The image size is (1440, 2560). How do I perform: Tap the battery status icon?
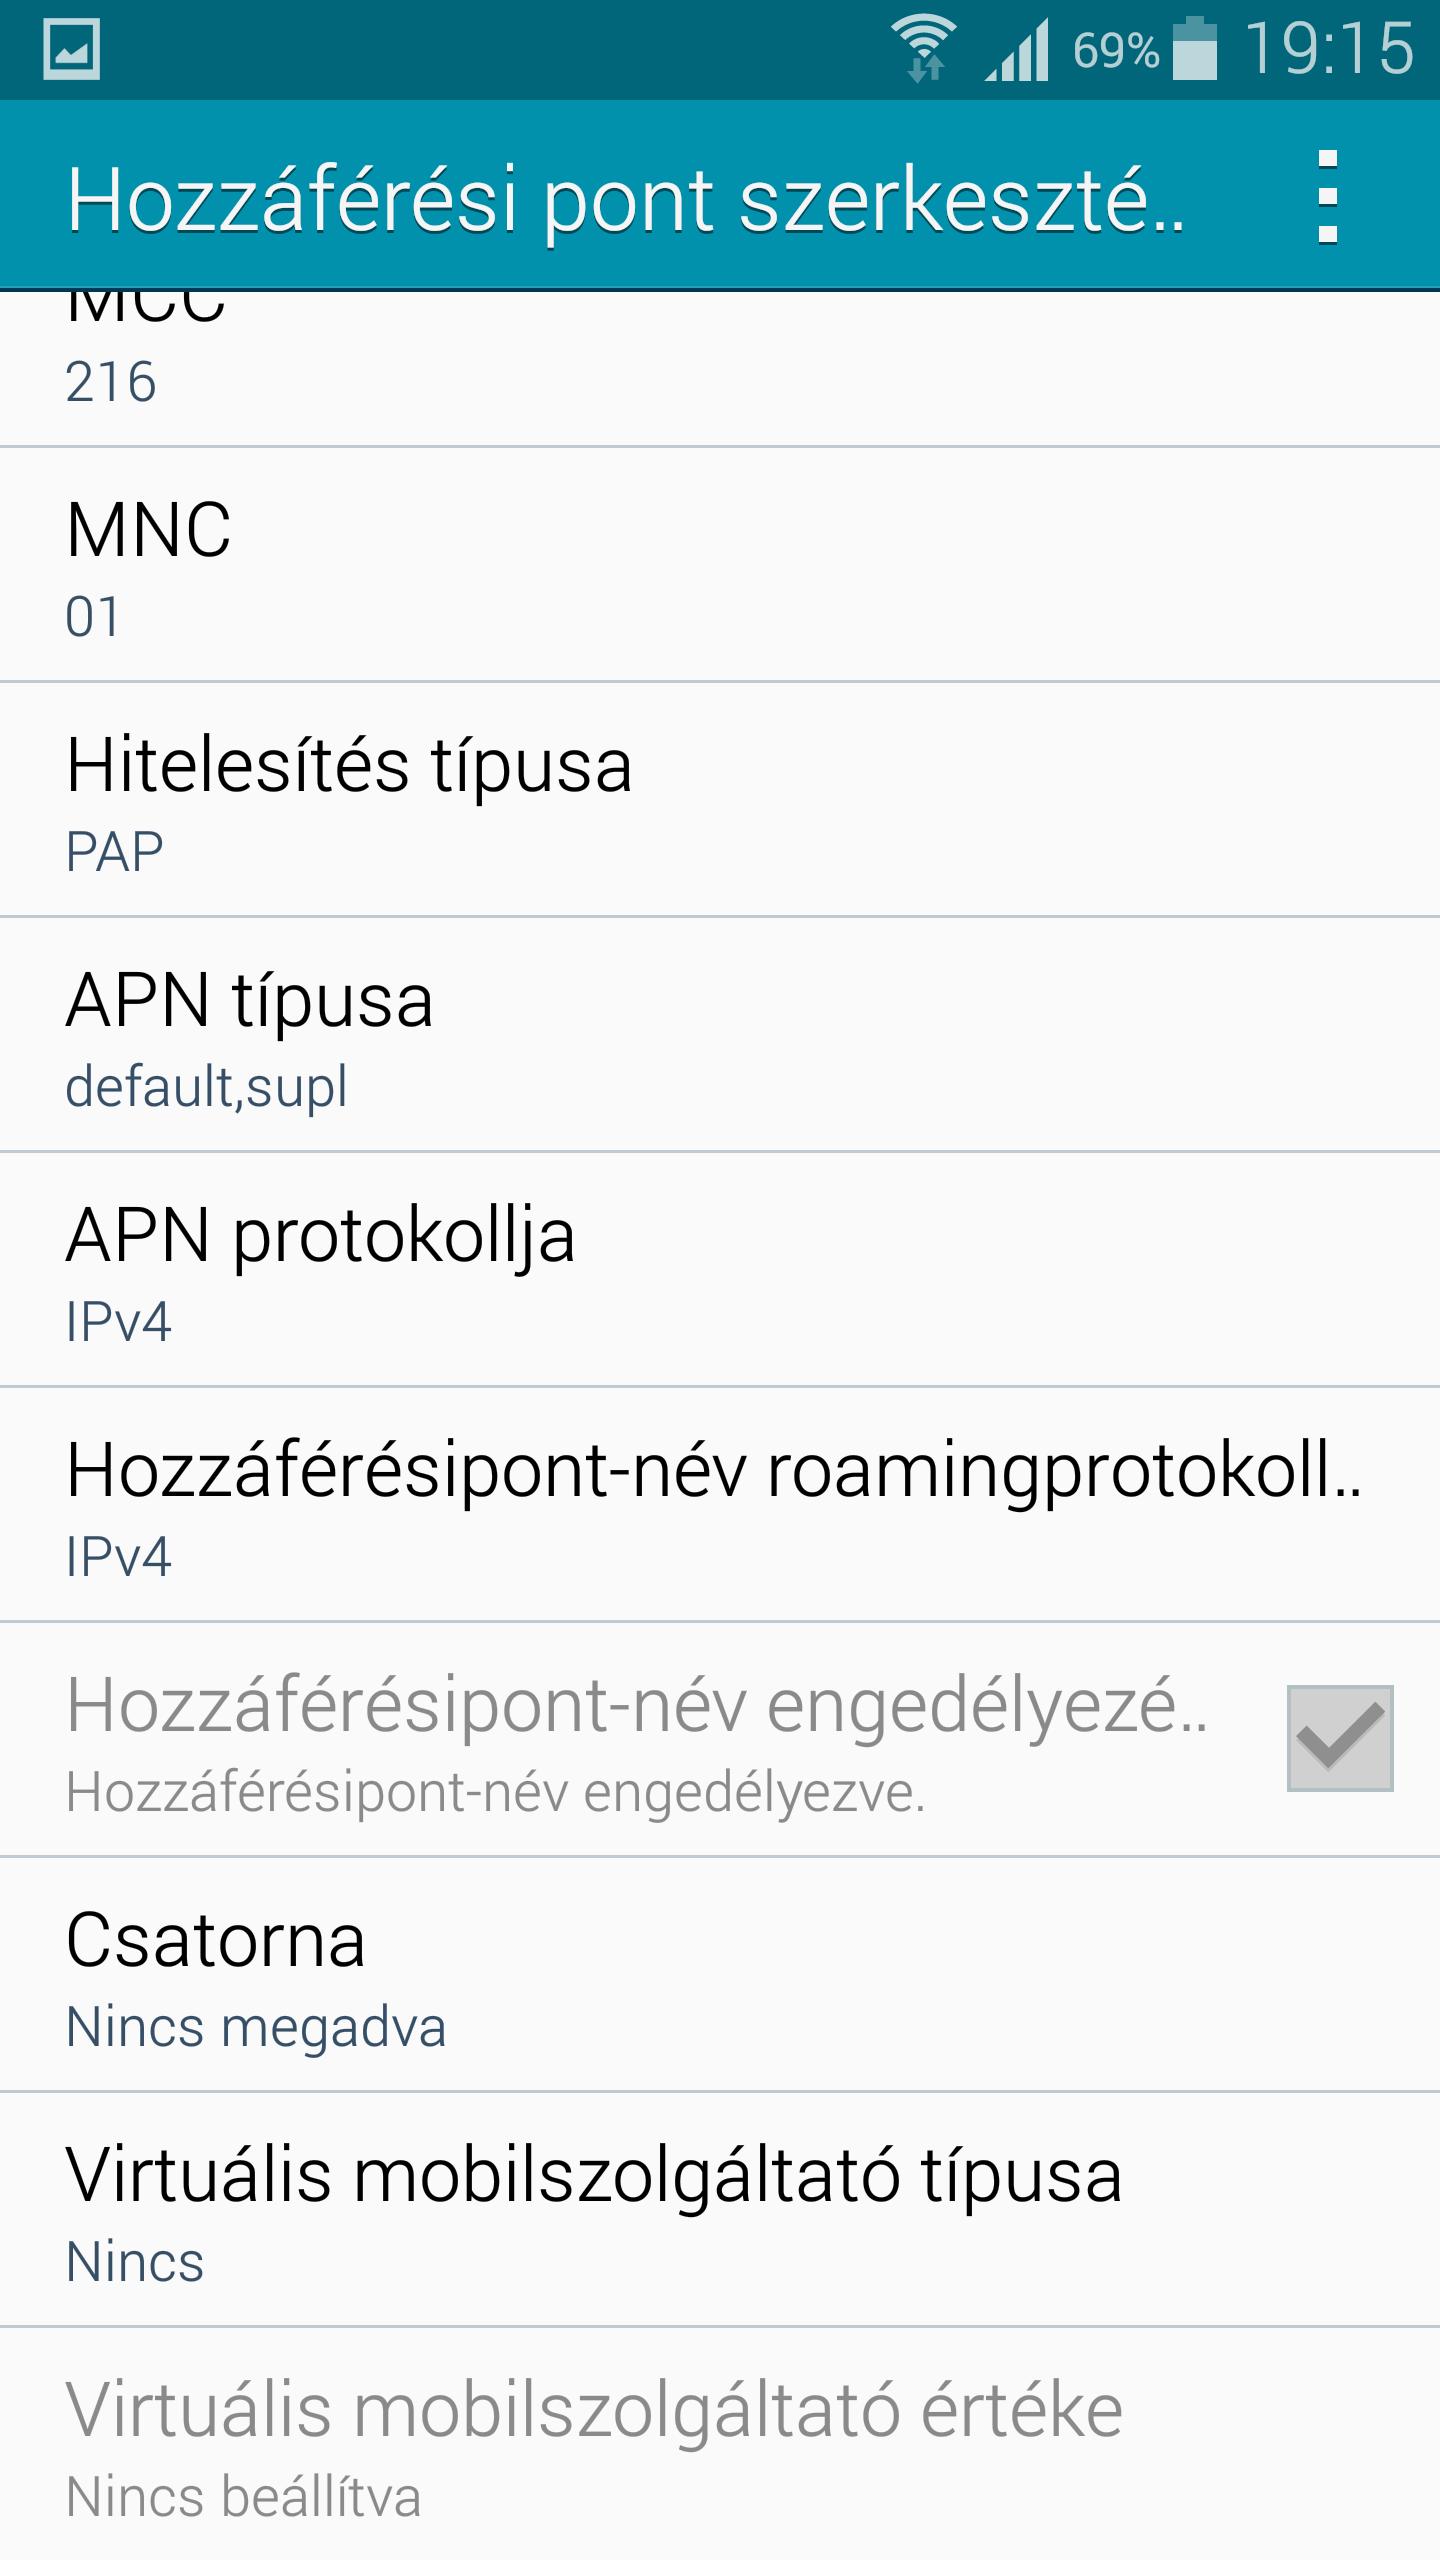[x=1195, y=48]
